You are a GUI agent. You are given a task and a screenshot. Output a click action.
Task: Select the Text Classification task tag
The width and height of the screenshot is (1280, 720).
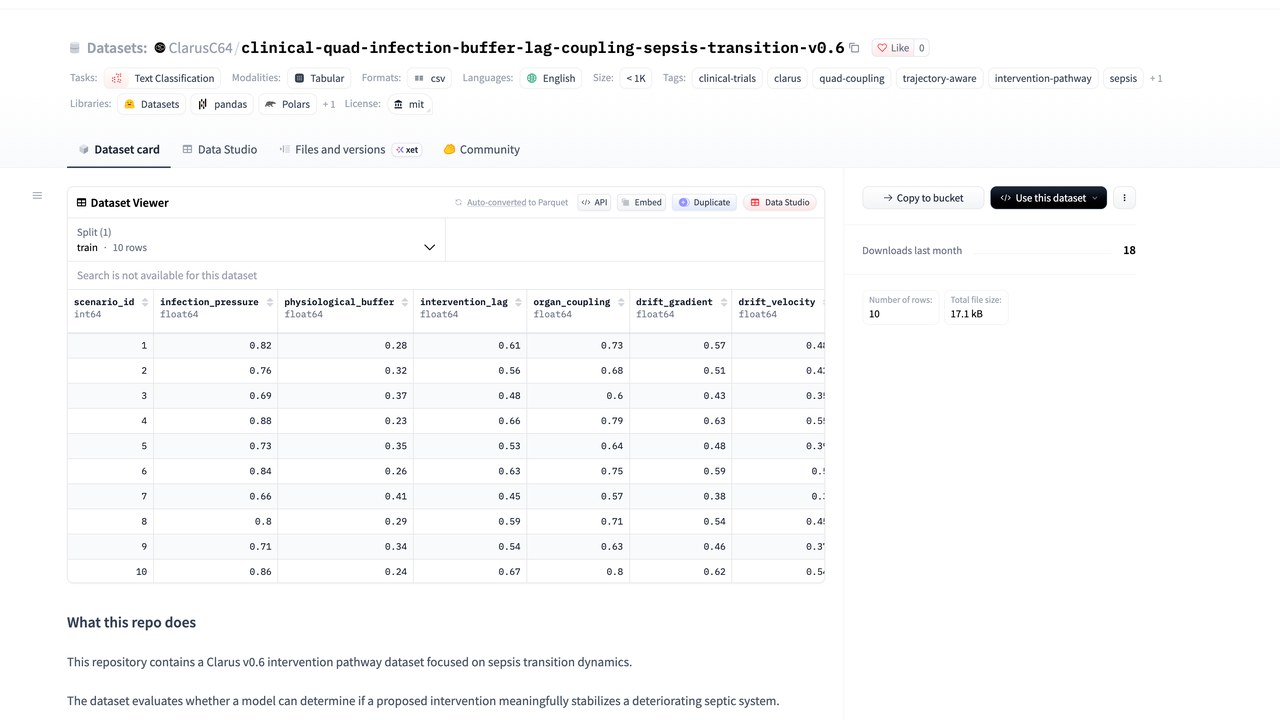pos(162,78)
